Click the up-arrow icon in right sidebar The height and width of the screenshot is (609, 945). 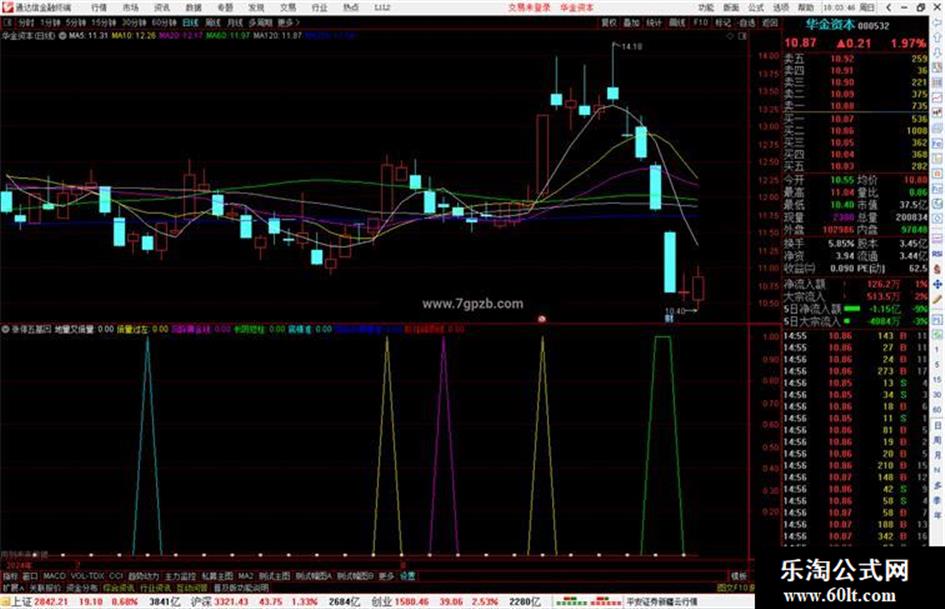[x=937, y=37]
